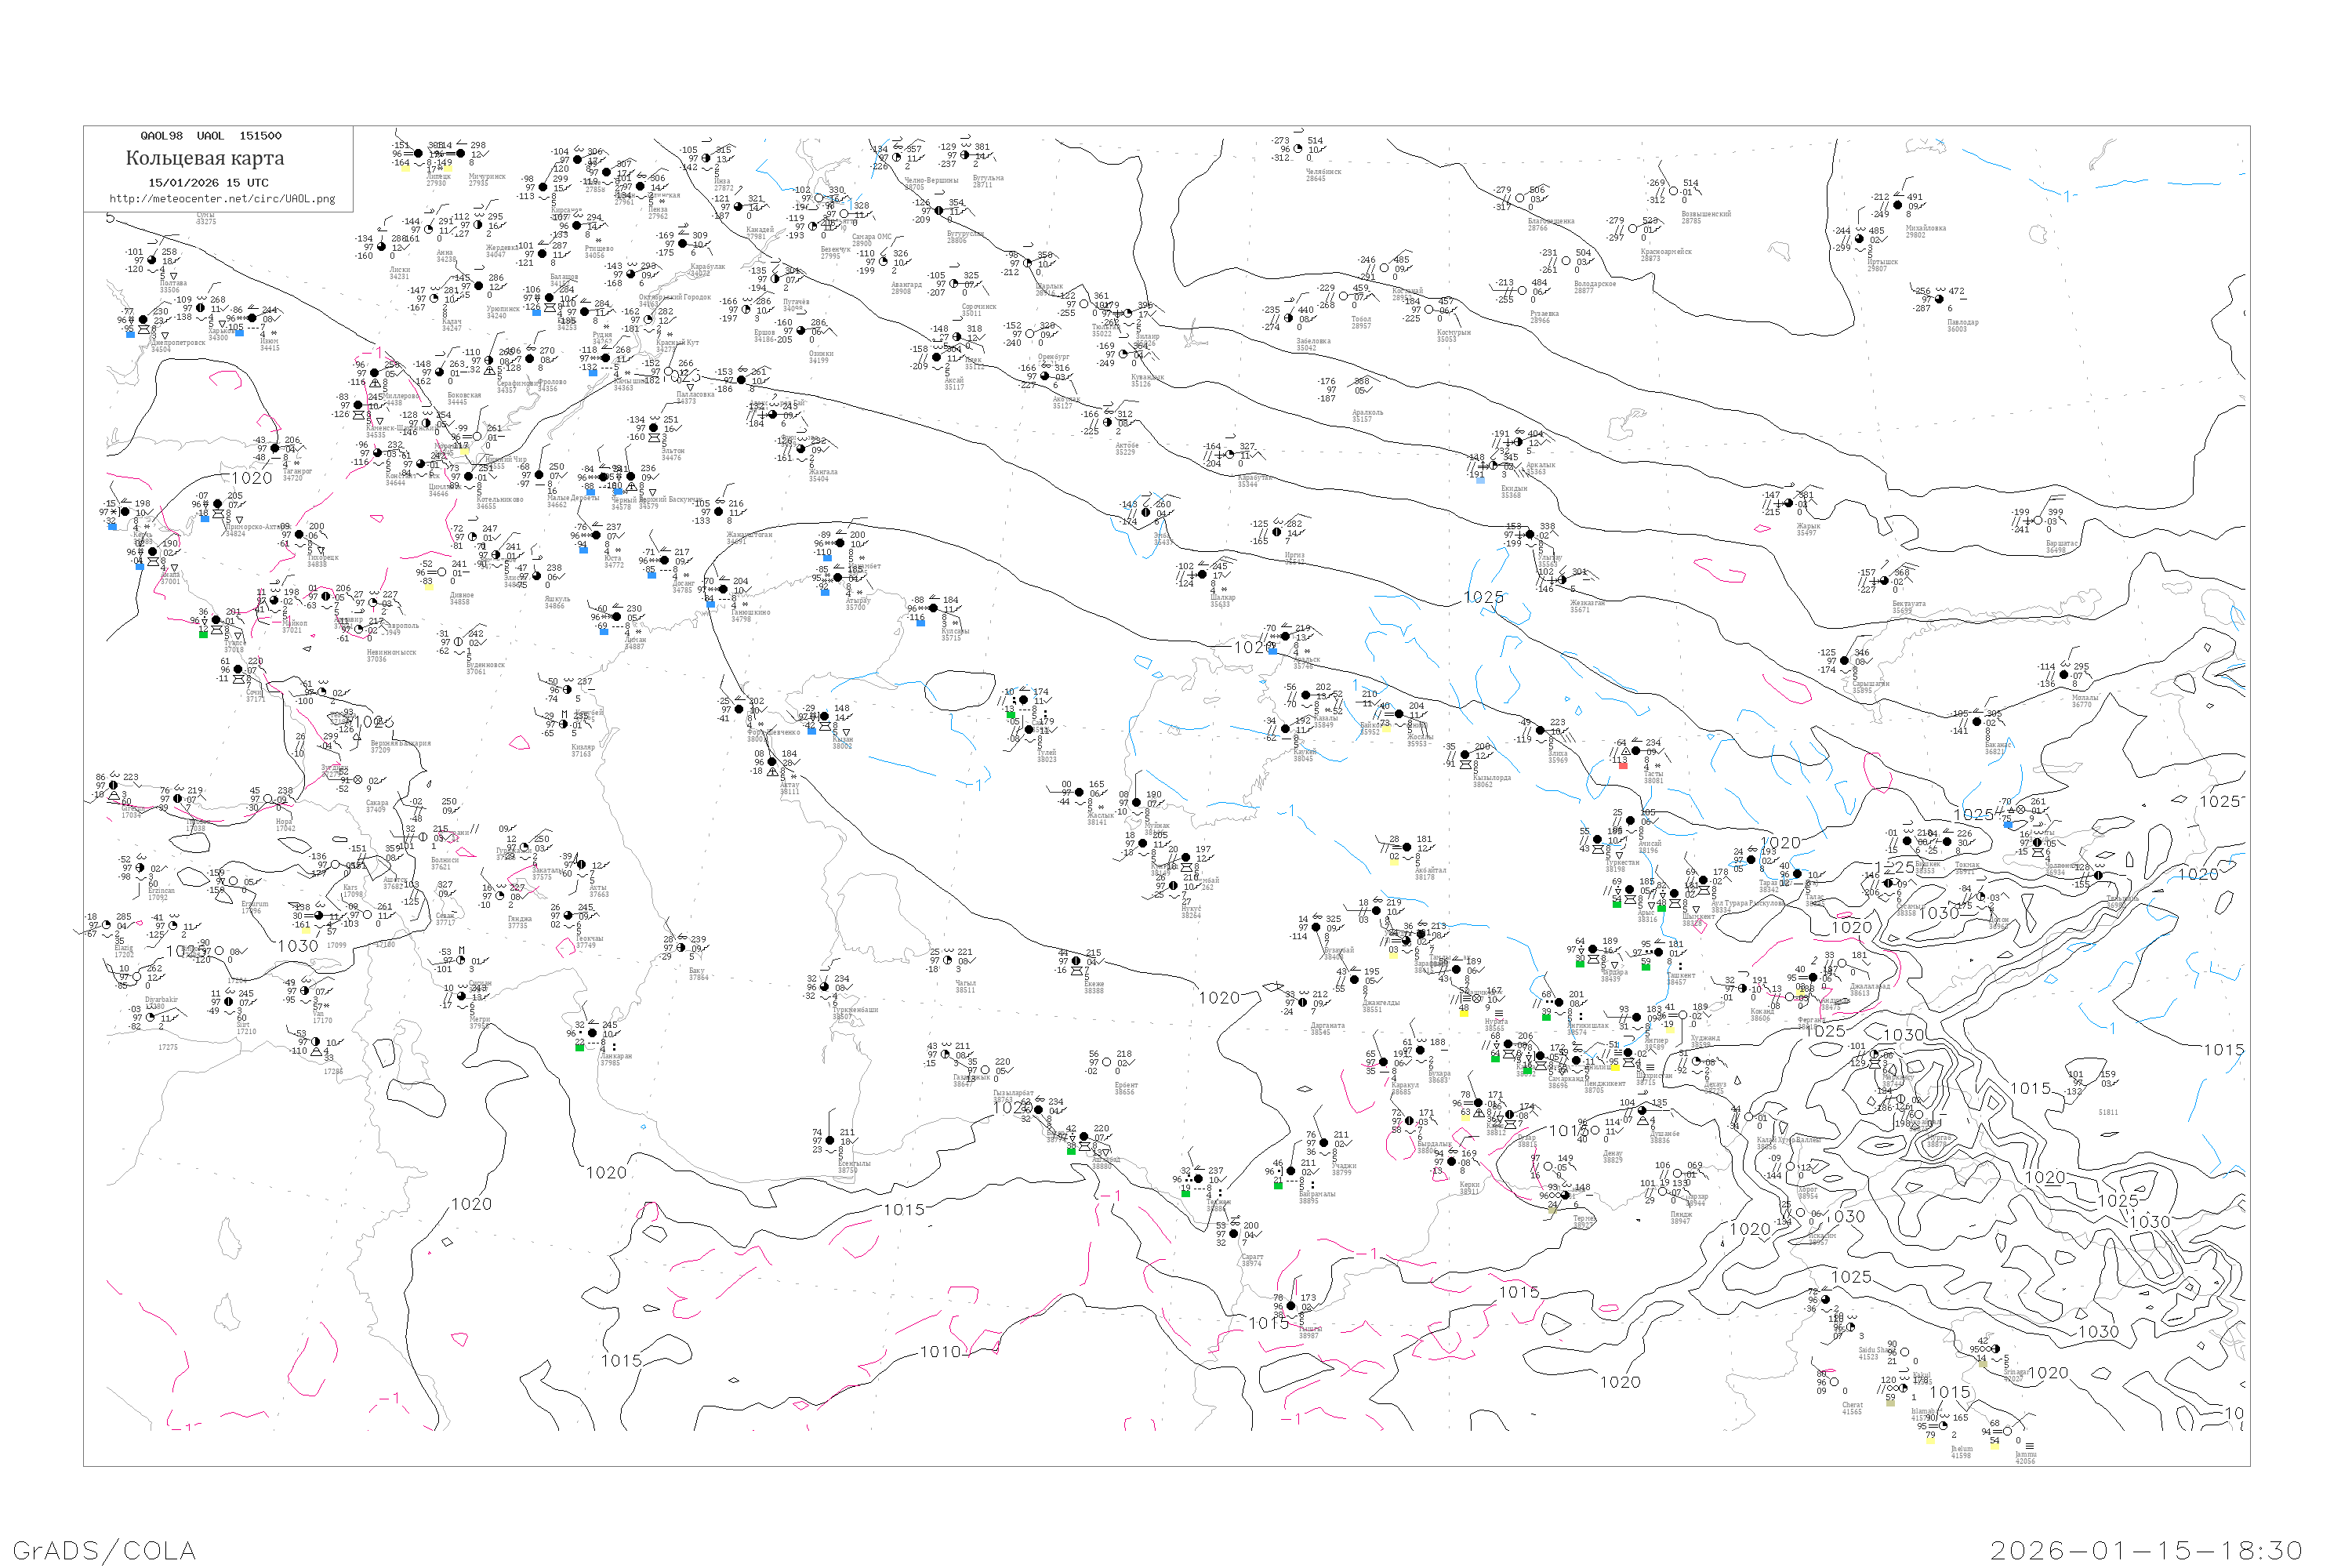The width and height of the screenshot is (2352, 1568).
Task: Click the 15/01/2026 15 UTC date text
Action: [x=208, y=183]
